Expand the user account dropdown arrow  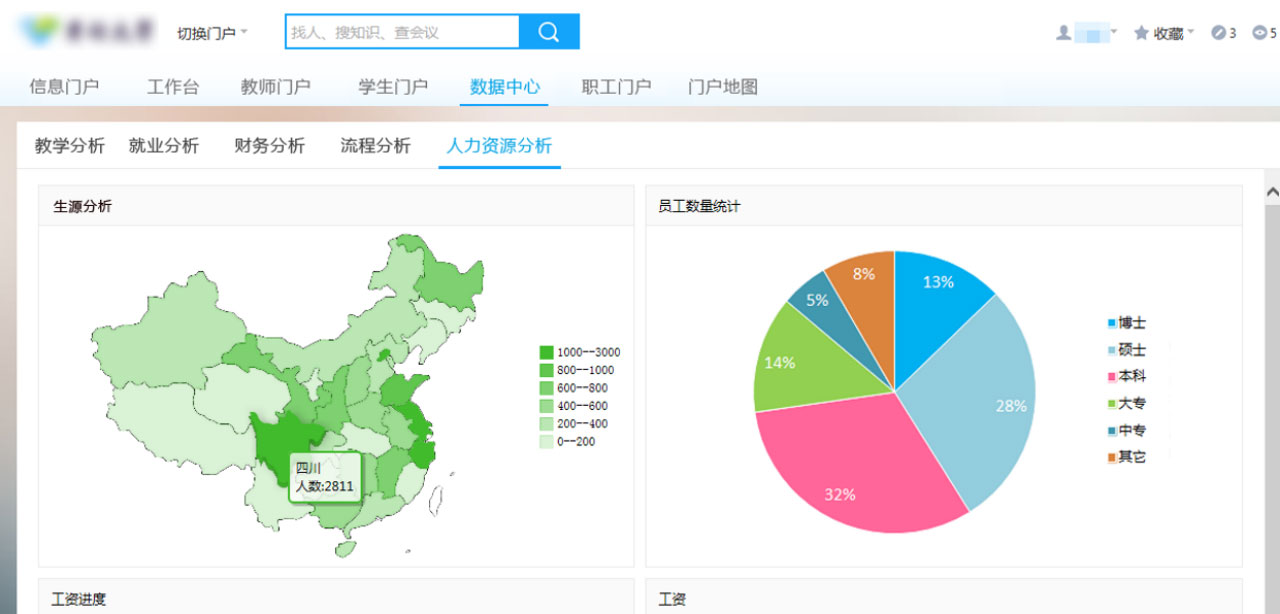1114,32
